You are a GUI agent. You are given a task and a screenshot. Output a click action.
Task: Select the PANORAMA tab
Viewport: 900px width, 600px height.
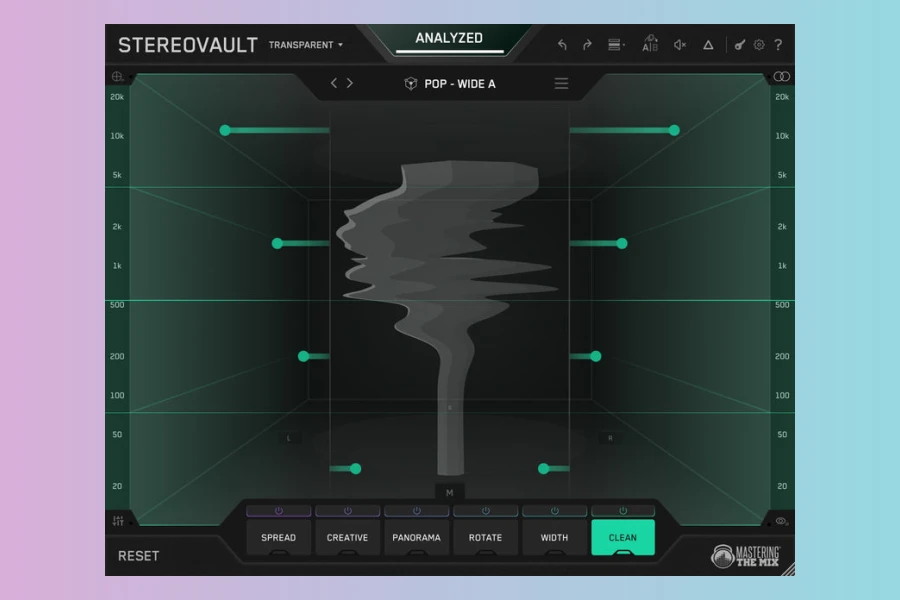tap(417, 537)
